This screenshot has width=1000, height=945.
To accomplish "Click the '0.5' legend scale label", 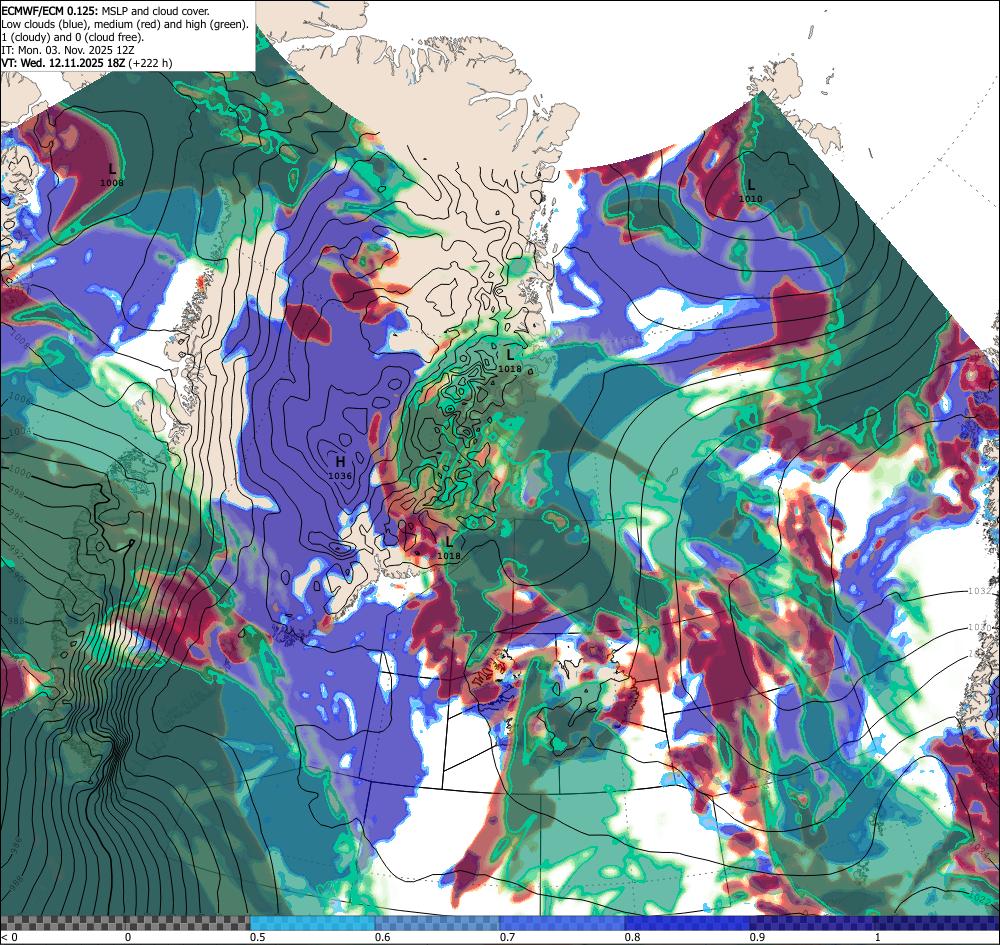I will click(x=258, y=937).
